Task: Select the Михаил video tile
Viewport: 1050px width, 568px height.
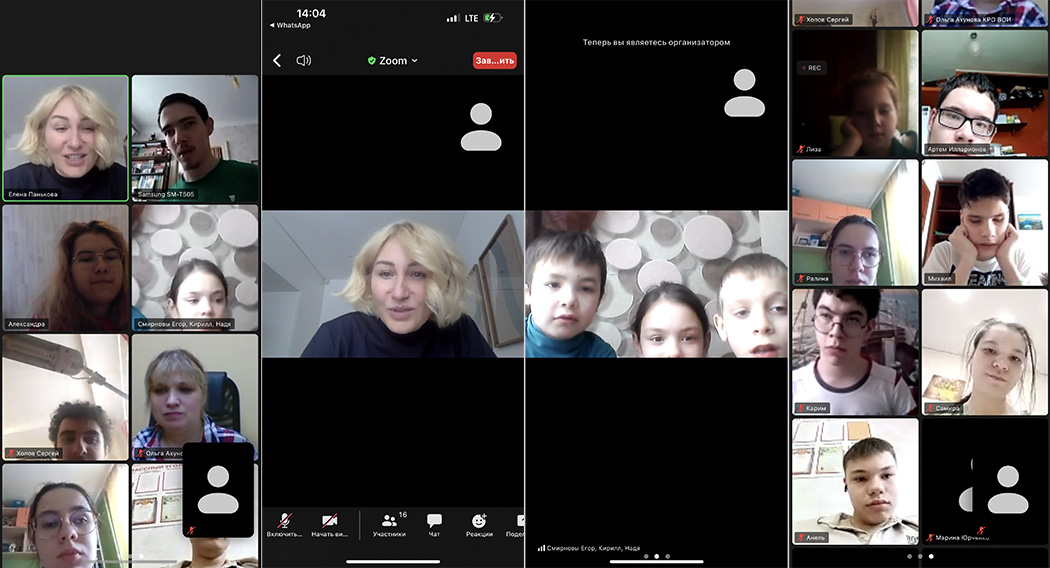Action: [984, 222]
